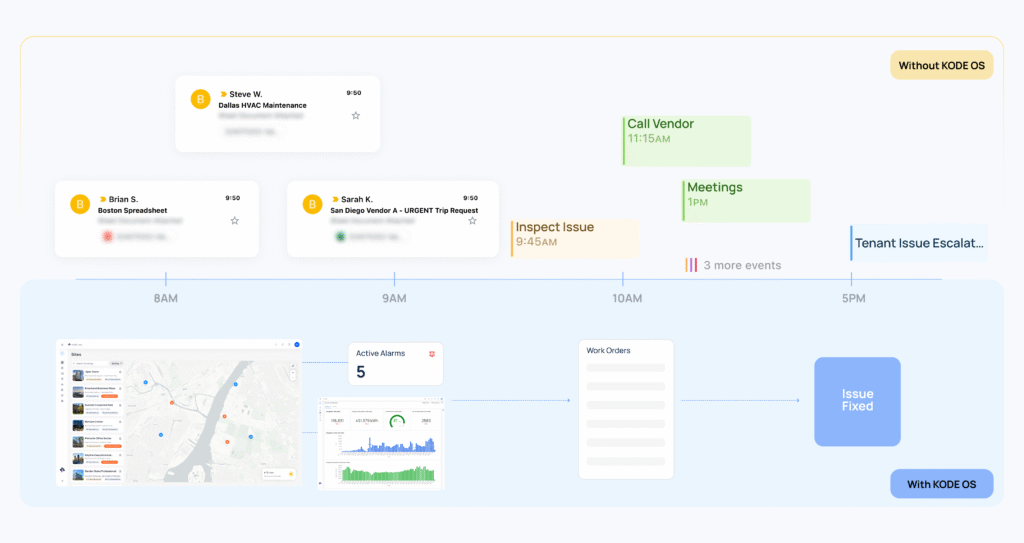Click the 9:50 time on Sarah K. email
Viewport: 1024px width, 543px height.
click(470, 198)
